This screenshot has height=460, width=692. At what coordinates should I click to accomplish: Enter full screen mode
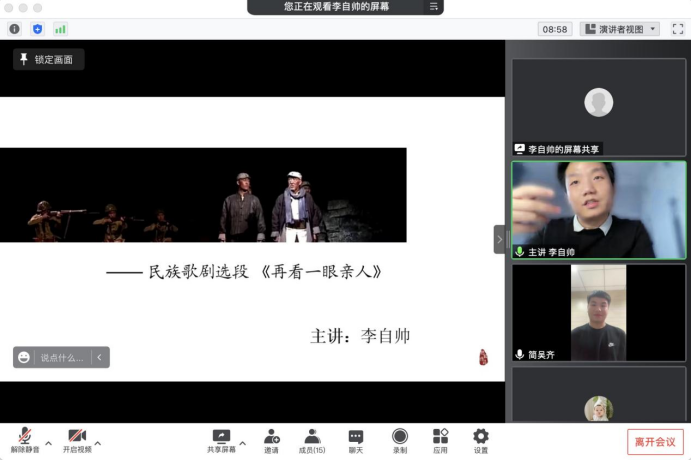677,29
